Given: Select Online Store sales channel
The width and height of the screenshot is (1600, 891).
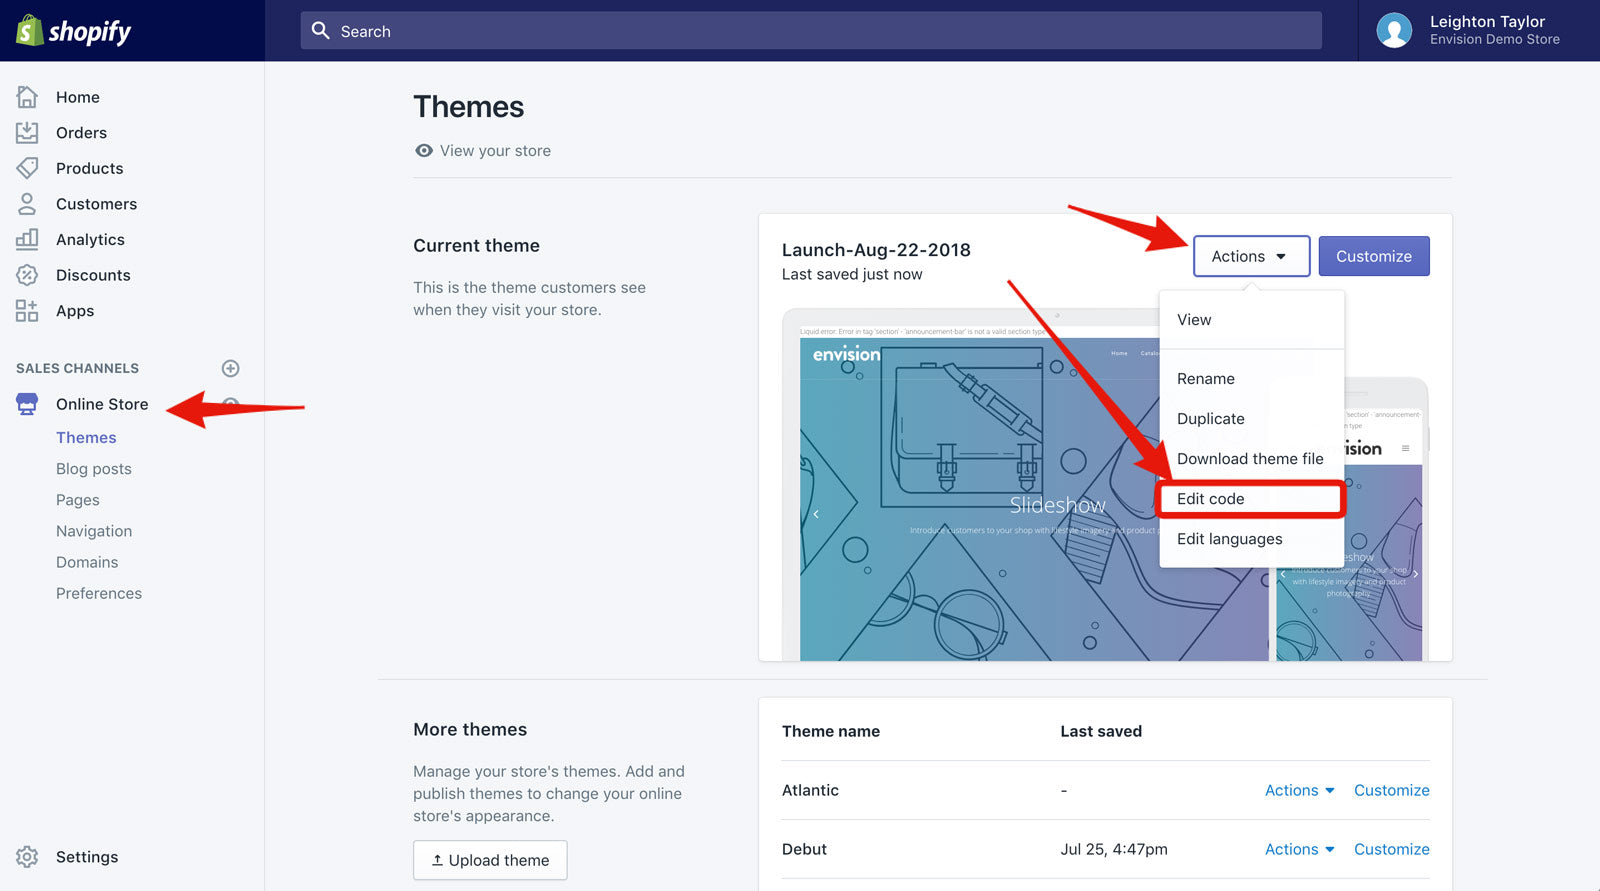Looking at the screenshot, I should tap(102, 404).
